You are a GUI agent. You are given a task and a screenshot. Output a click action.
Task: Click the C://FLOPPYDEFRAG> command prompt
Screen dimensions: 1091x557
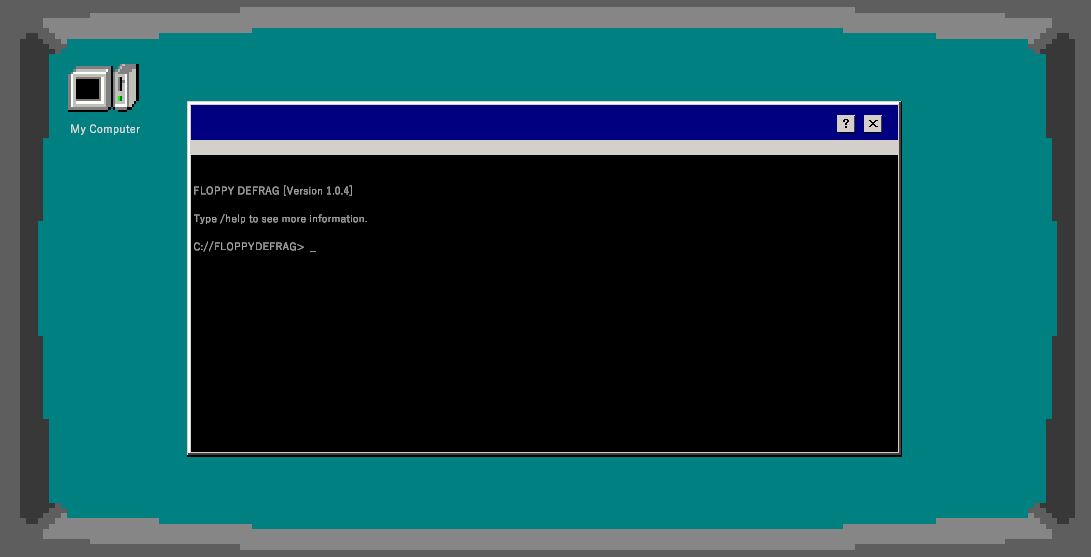248,246
